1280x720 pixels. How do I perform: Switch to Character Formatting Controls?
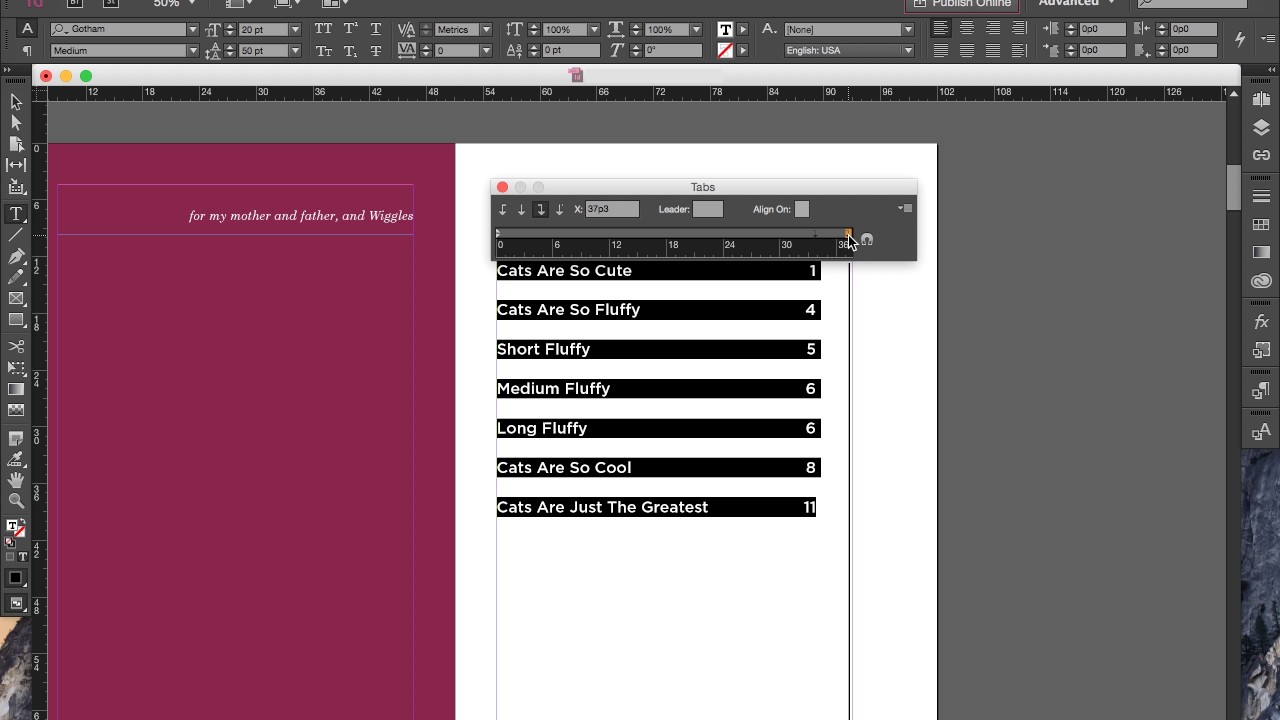point(27,29)
